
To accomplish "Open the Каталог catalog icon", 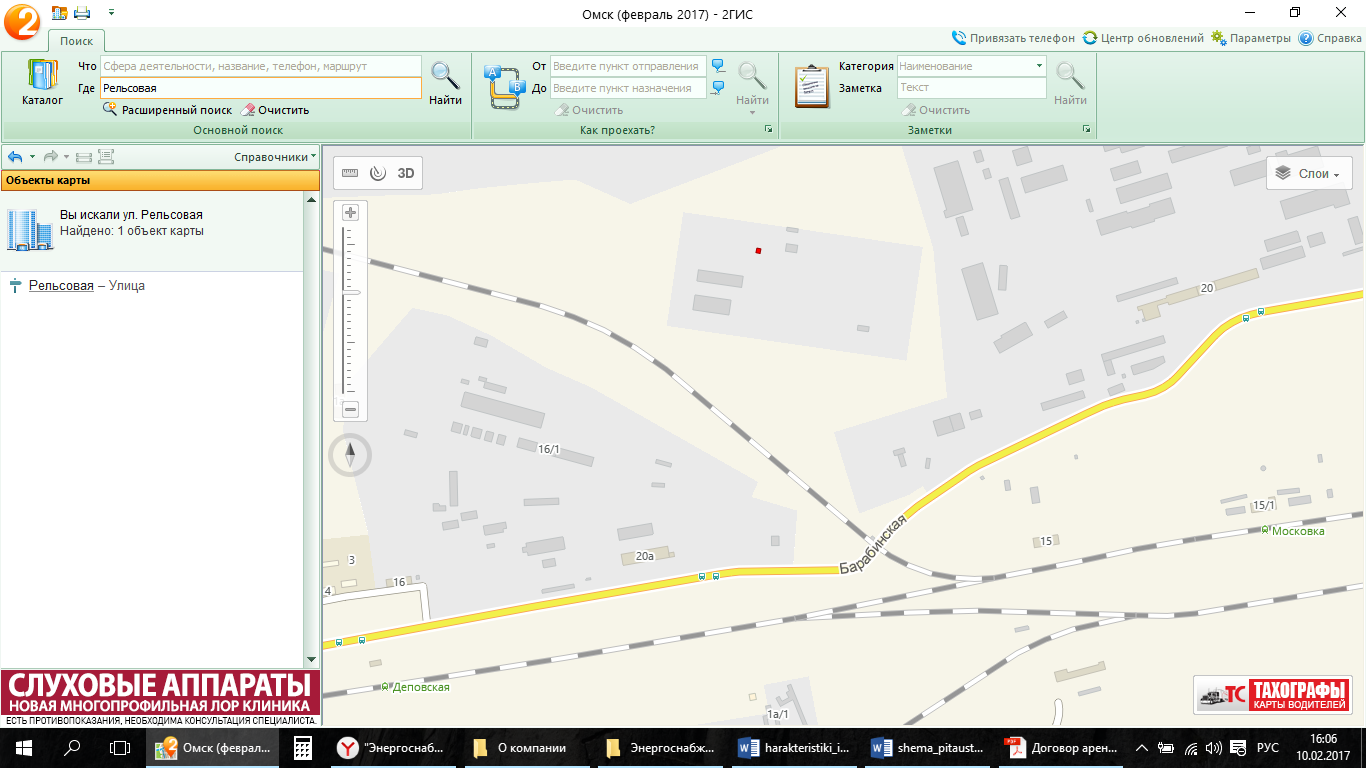I will point(42,82).
